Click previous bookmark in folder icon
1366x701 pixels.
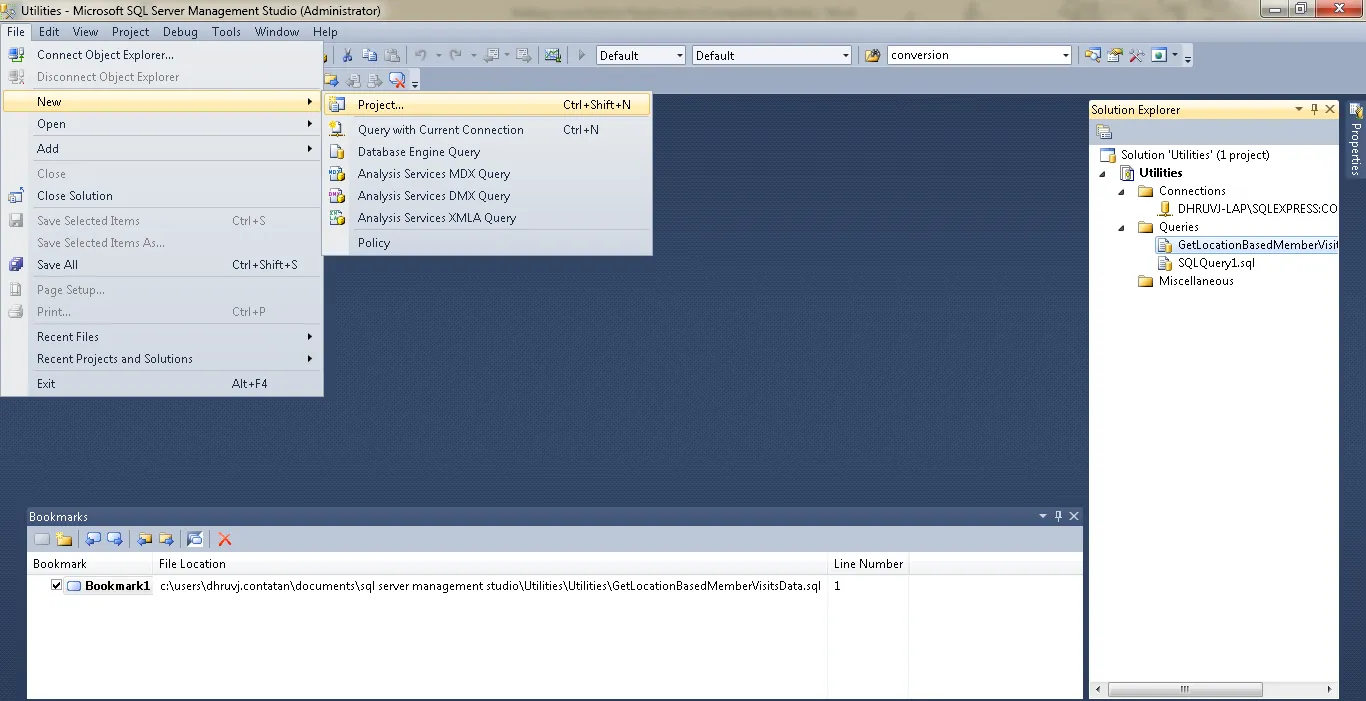[145, 539]
